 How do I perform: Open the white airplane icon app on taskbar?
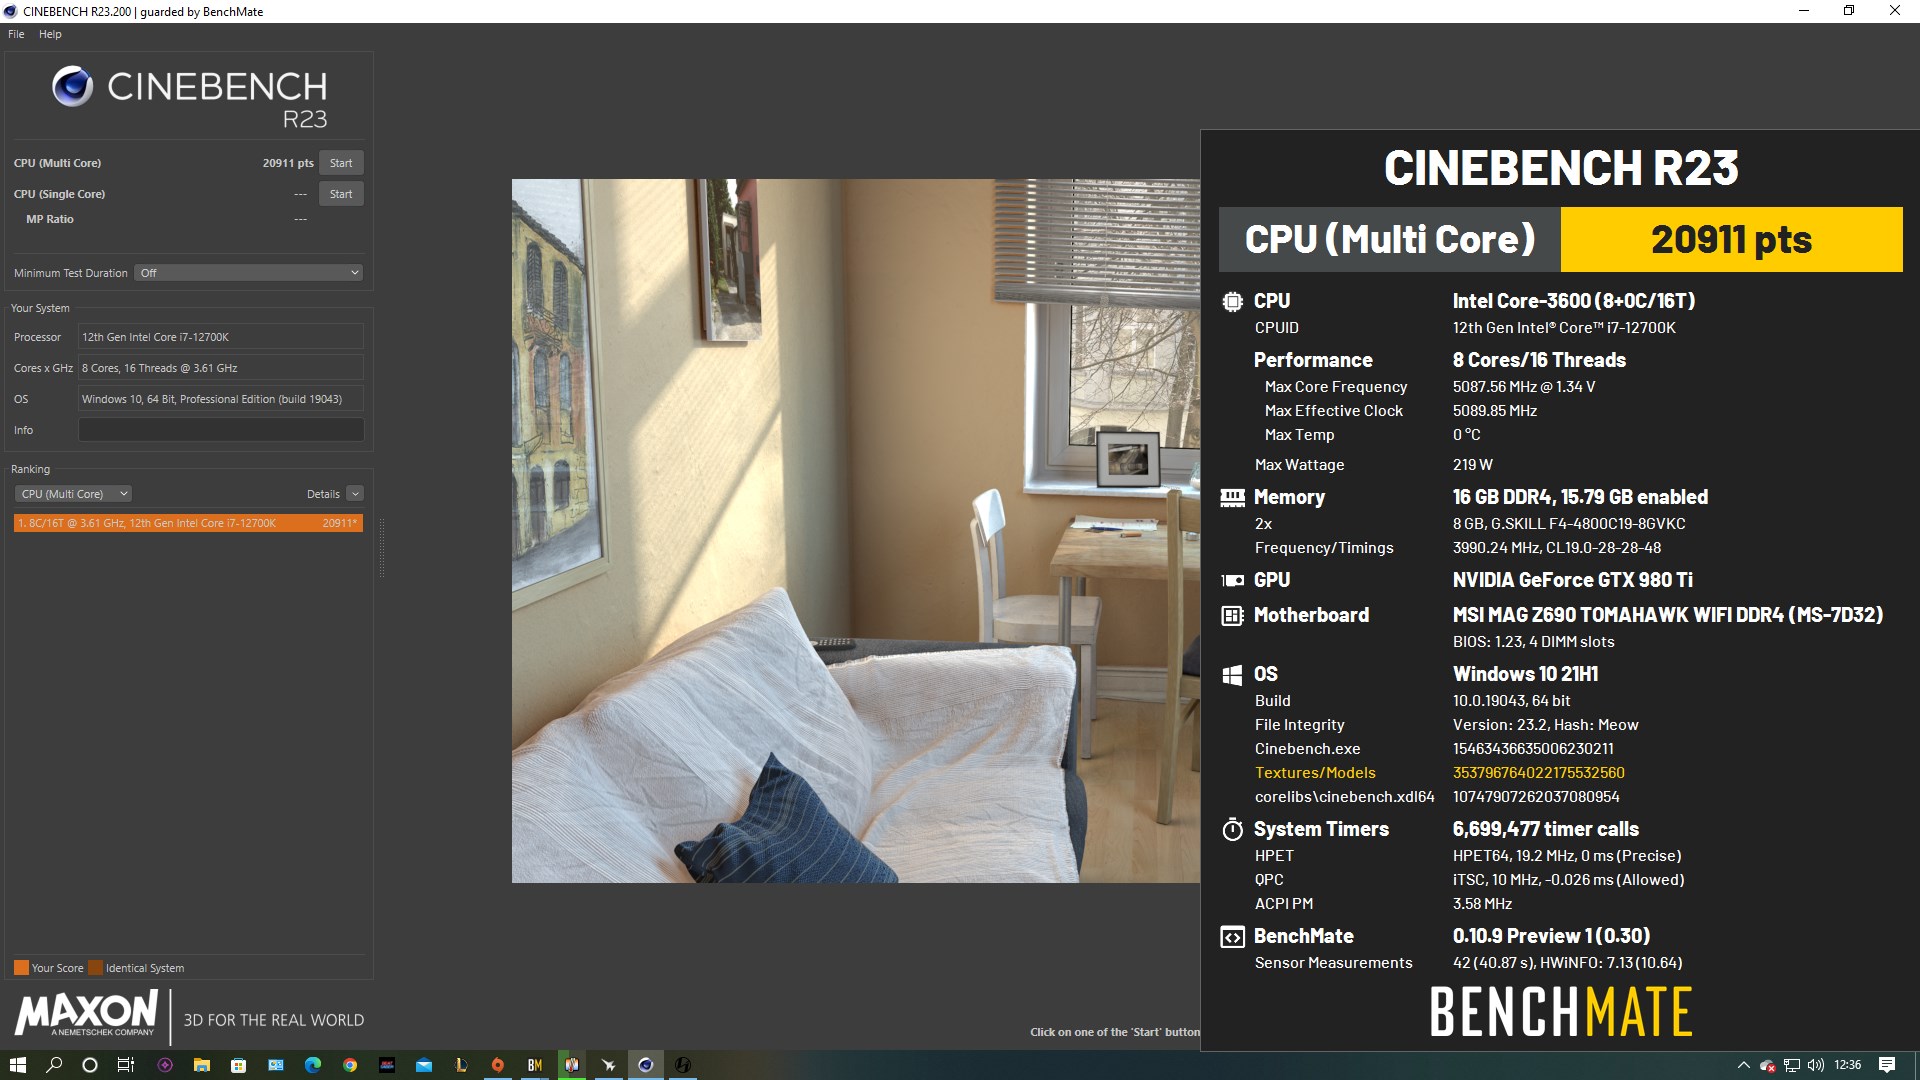point(608,1065)
